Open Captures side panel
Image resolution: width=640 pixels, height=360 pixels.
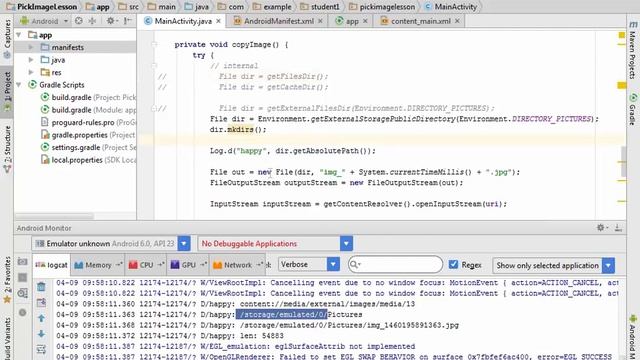click(7, 39)
